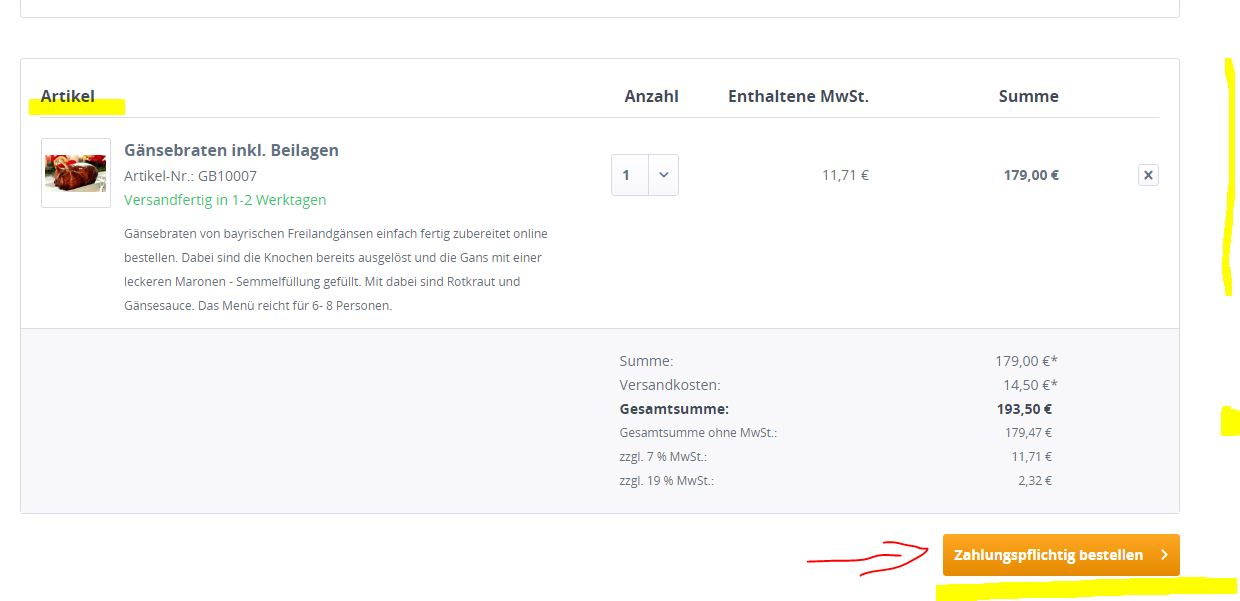Open the Gänsebraten inkl. Beilagen product link

231,150
